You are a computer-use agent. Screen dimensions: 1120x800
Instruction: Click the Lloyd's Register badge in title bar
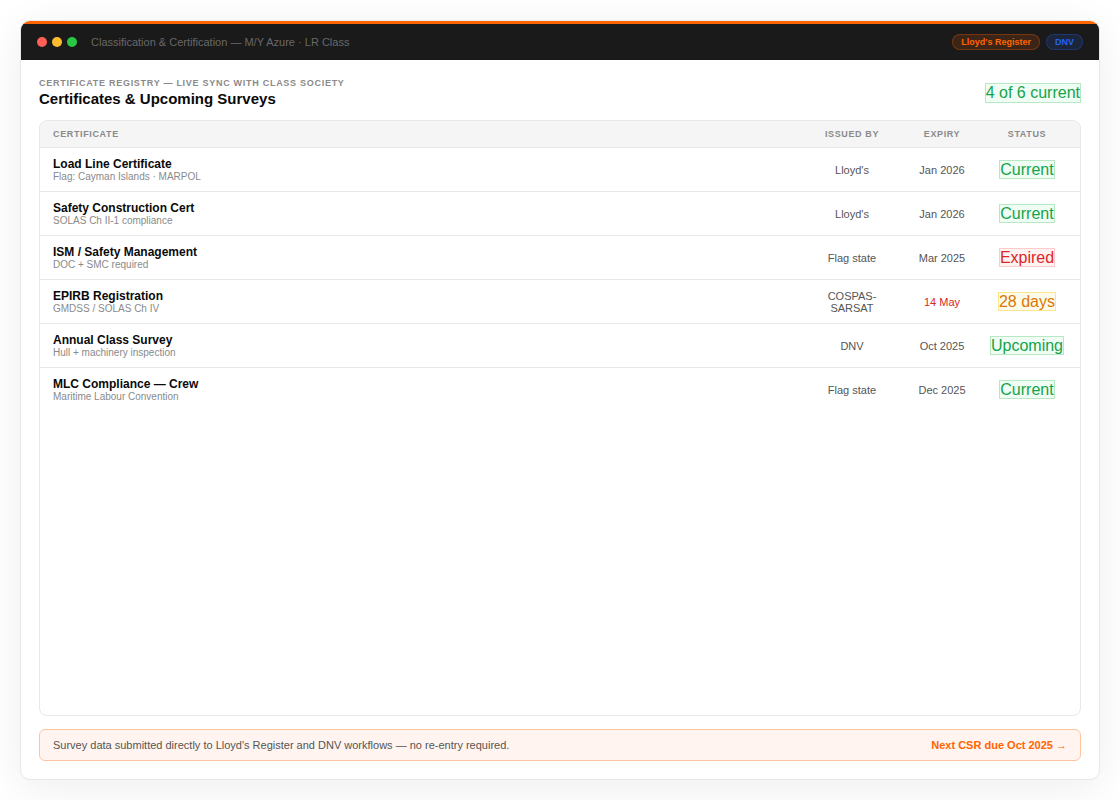point(996,42)
